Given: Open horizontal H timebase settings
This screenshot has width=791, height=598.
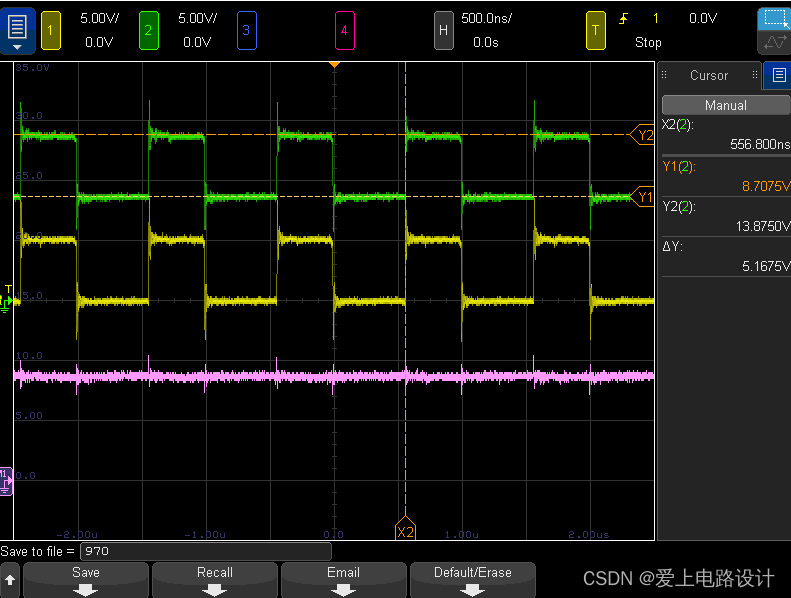Looking at the screenshot, I should point(443,31).
